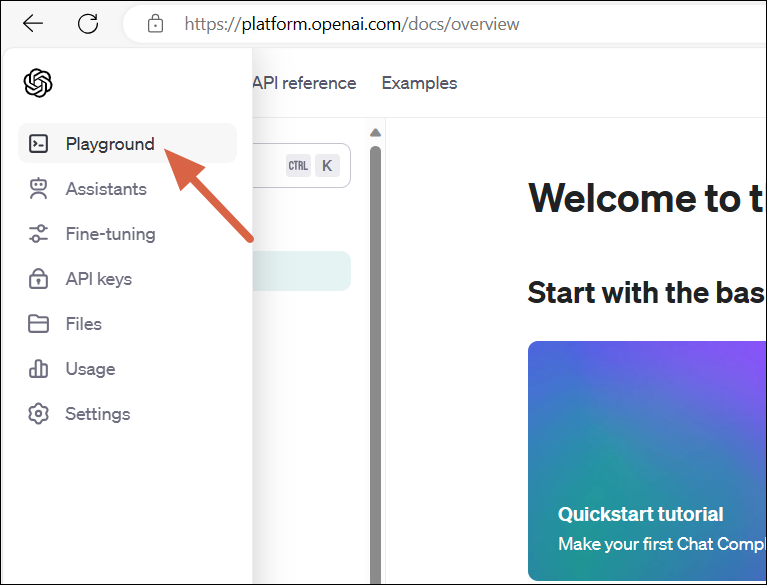Go back with browser back arrow
This screenshot has height=585, width=767.
(33, 23)
